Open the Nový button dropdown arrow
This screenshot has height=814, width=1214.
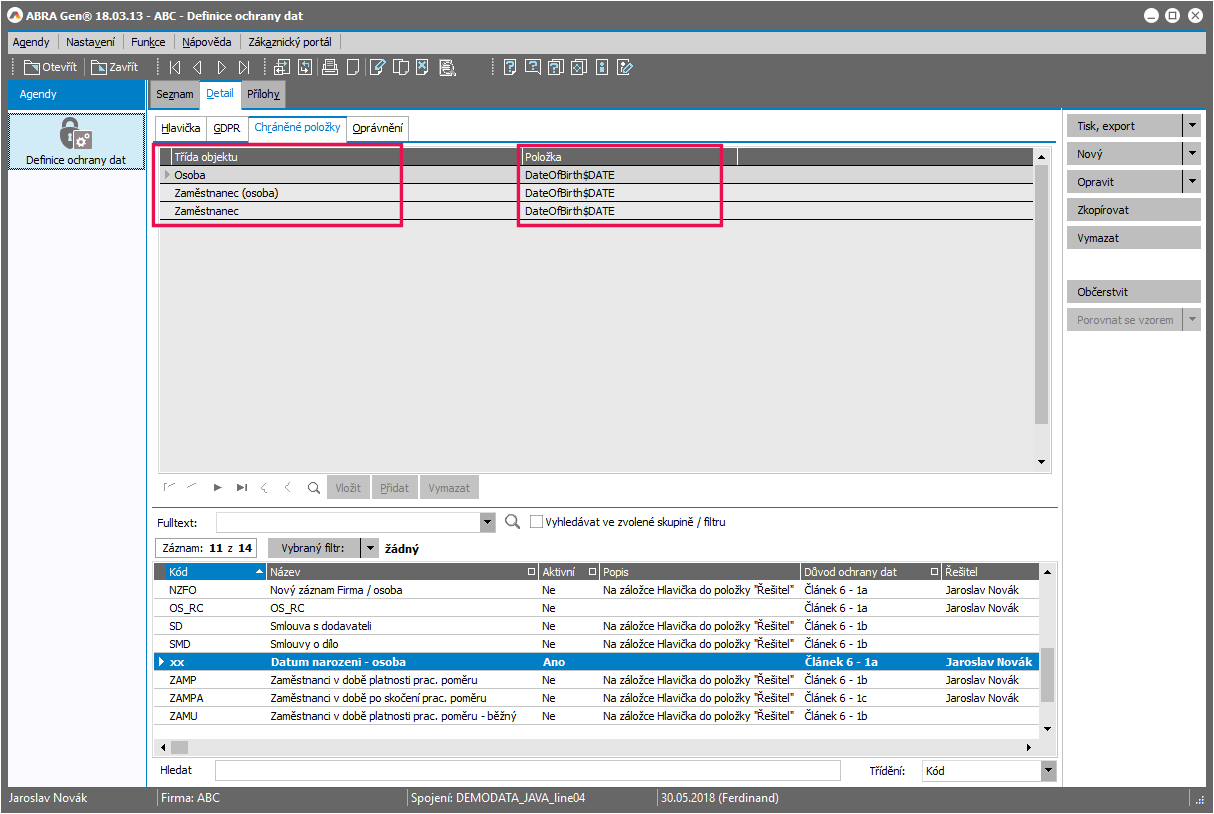[1191, 155]
